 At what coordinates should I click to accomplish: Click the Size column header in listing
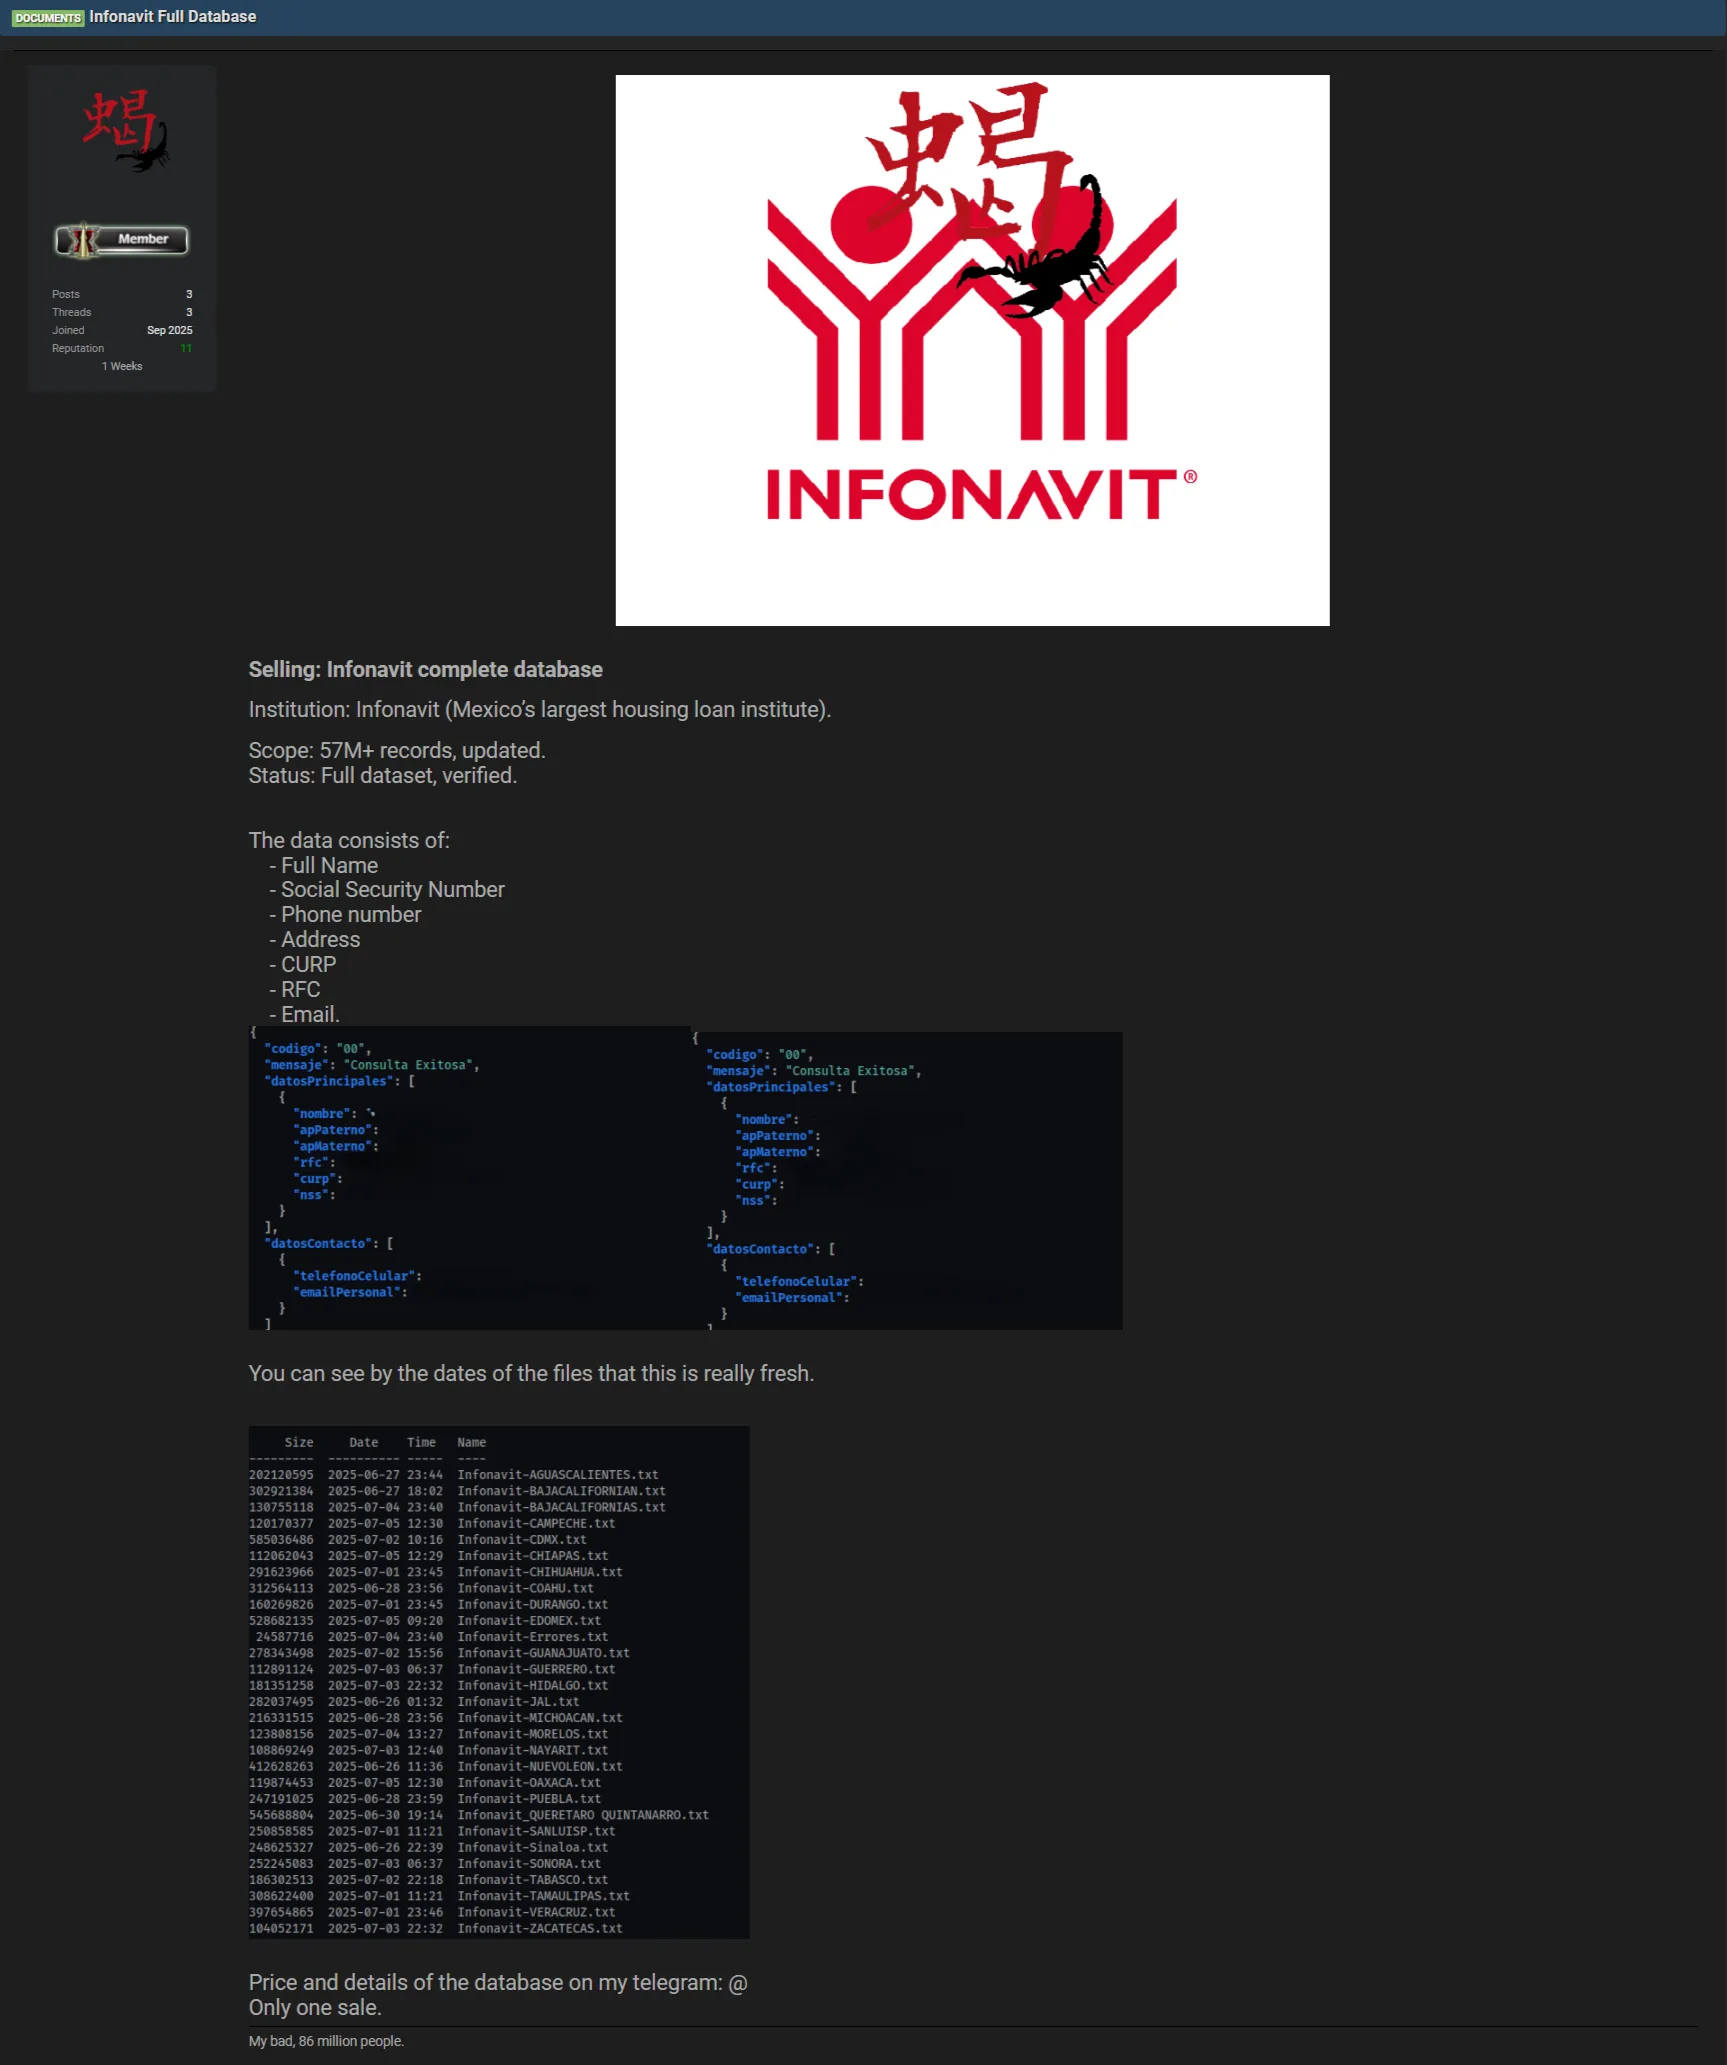point(298,1442)
